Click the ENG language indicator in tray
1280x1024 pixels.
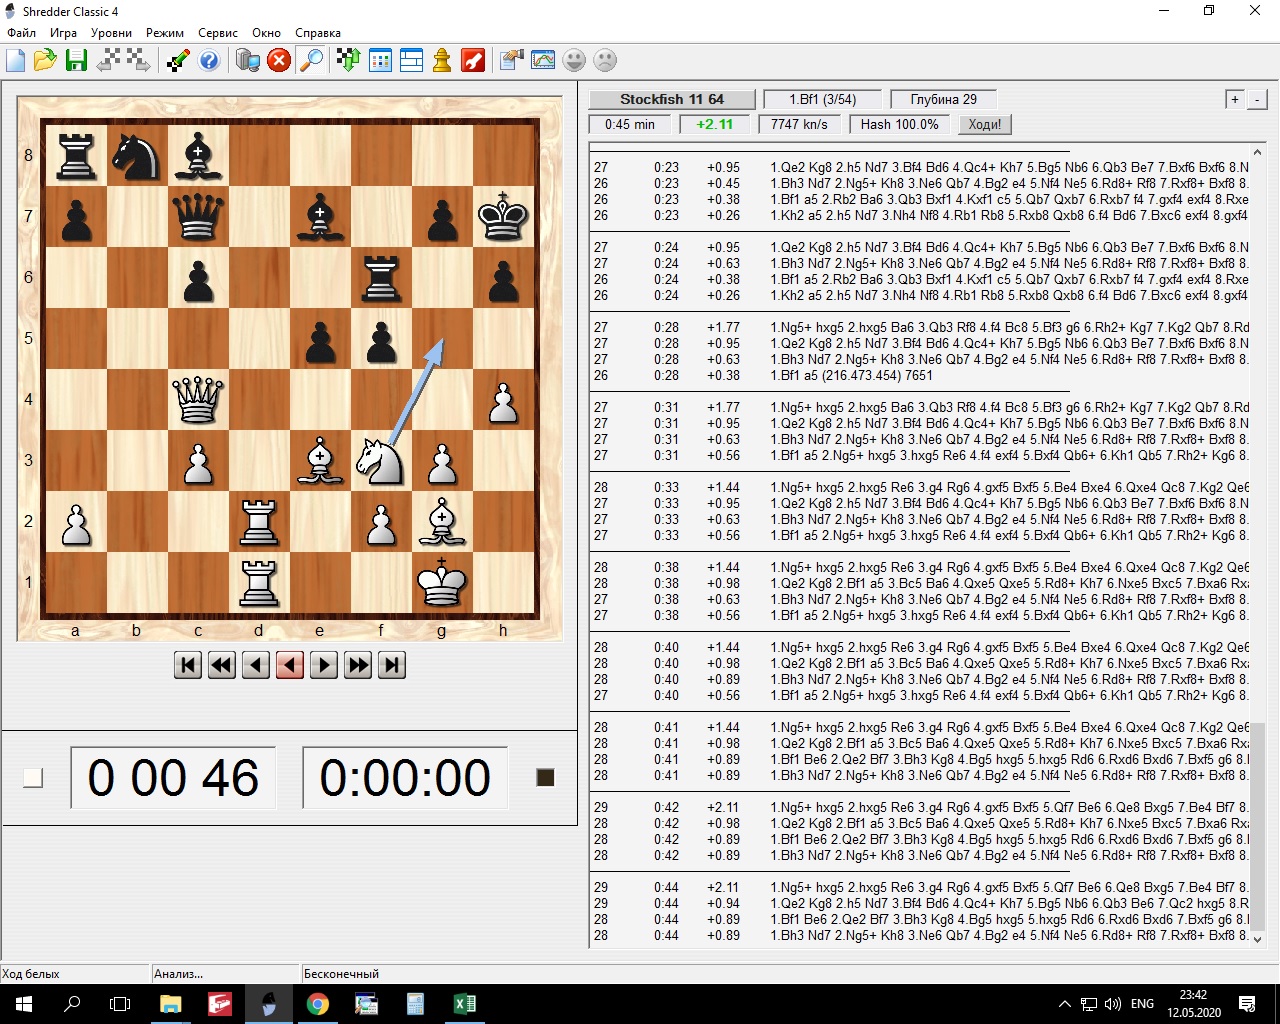click(x=1142, y=1004)
